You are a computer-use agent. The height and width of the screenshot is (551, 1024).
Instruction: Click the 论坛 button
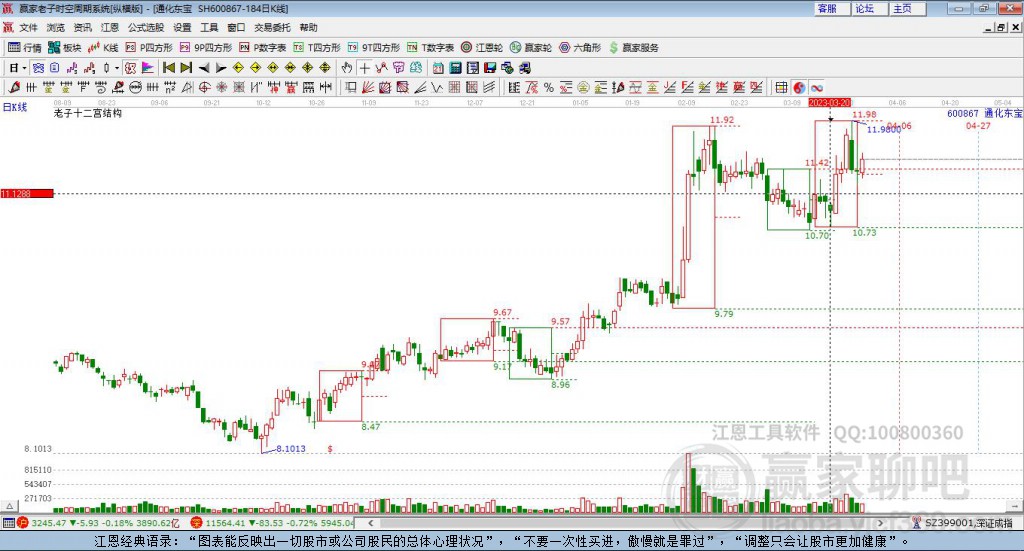869,8
